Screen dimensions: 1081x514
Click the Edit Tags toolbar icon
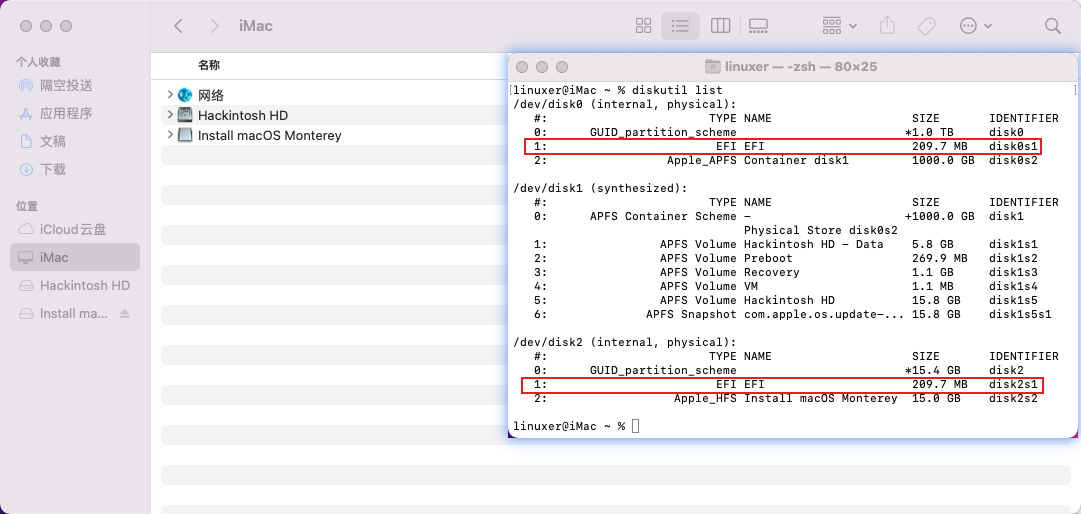pos(926,26)
